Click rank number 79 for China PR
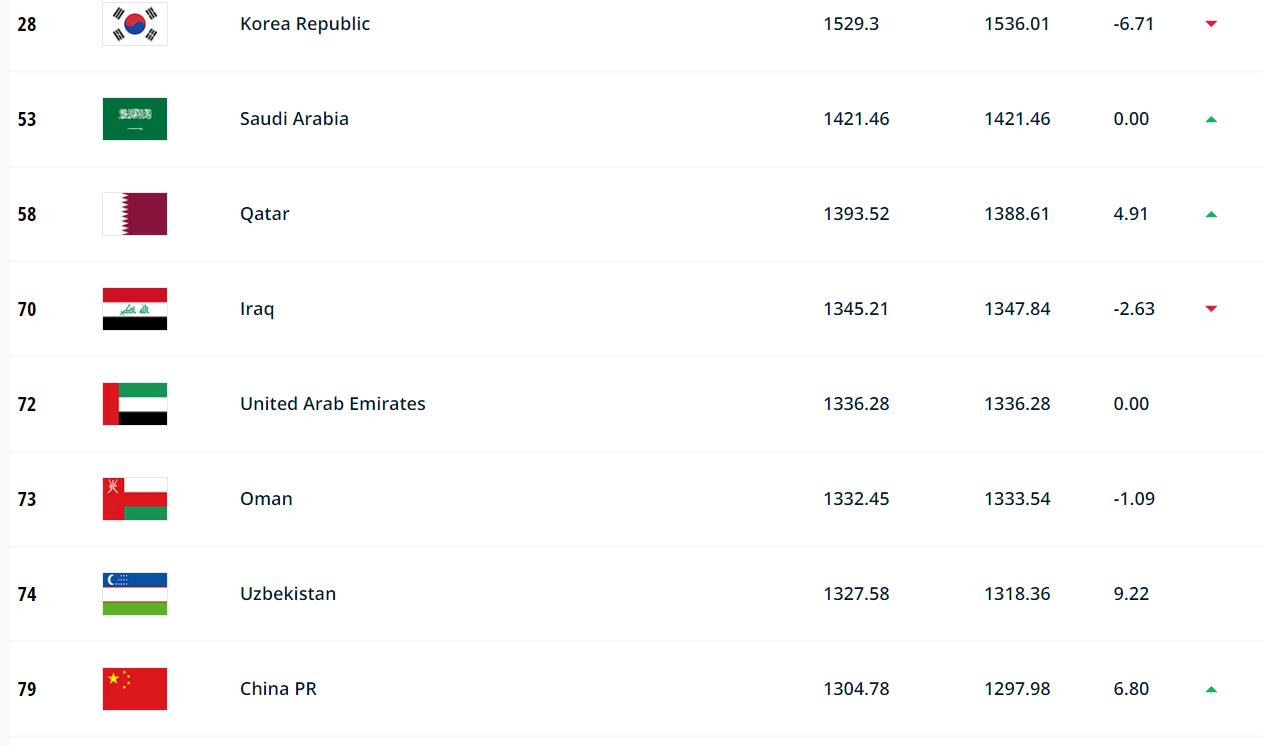 (x=27, y=690)
